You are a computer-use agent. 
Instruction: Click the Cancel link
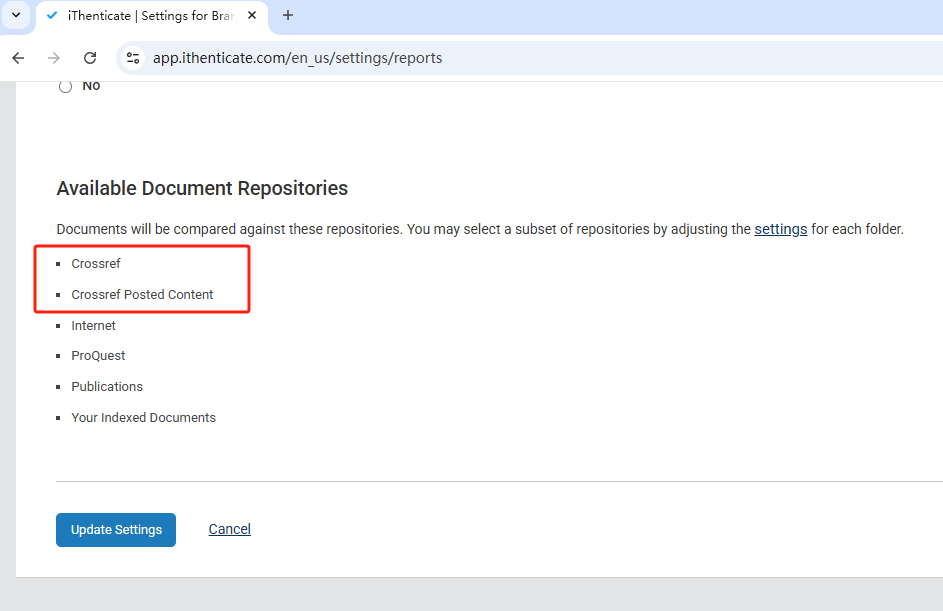[230, 529]
